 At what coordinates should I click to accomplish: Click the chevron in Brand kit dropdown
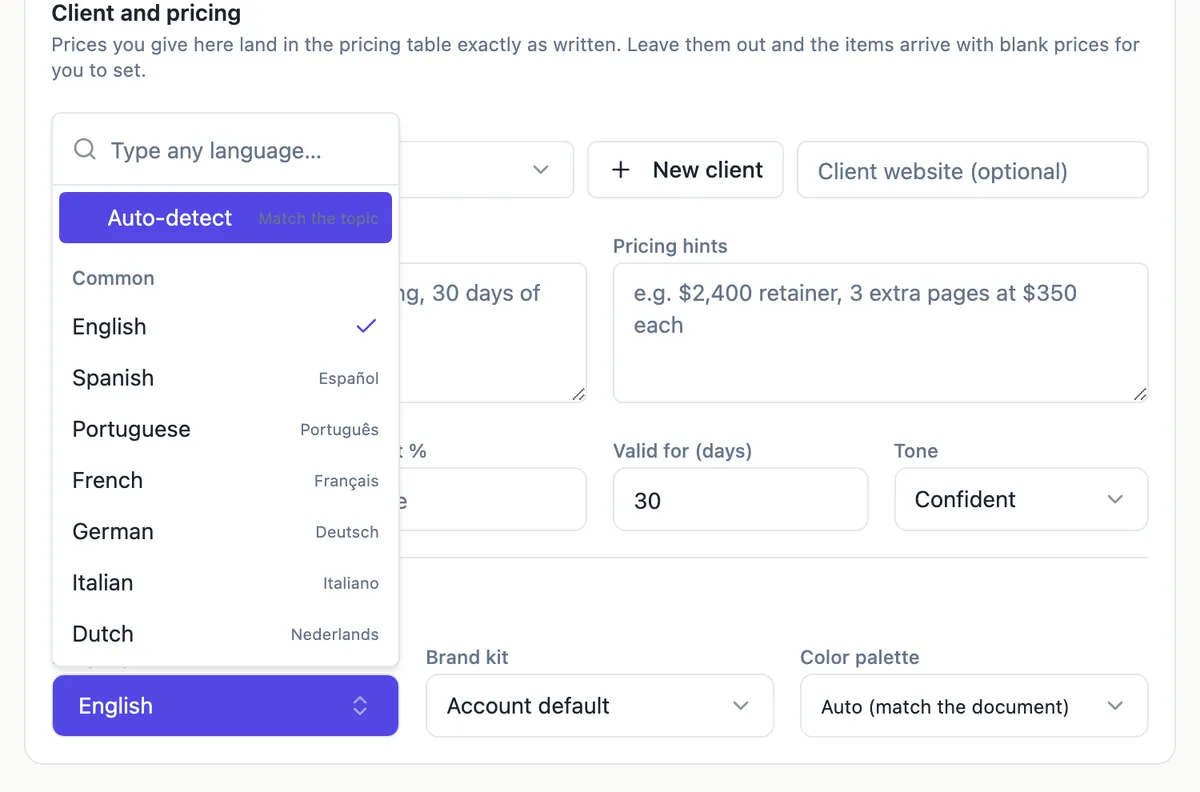tap(740, 706)
